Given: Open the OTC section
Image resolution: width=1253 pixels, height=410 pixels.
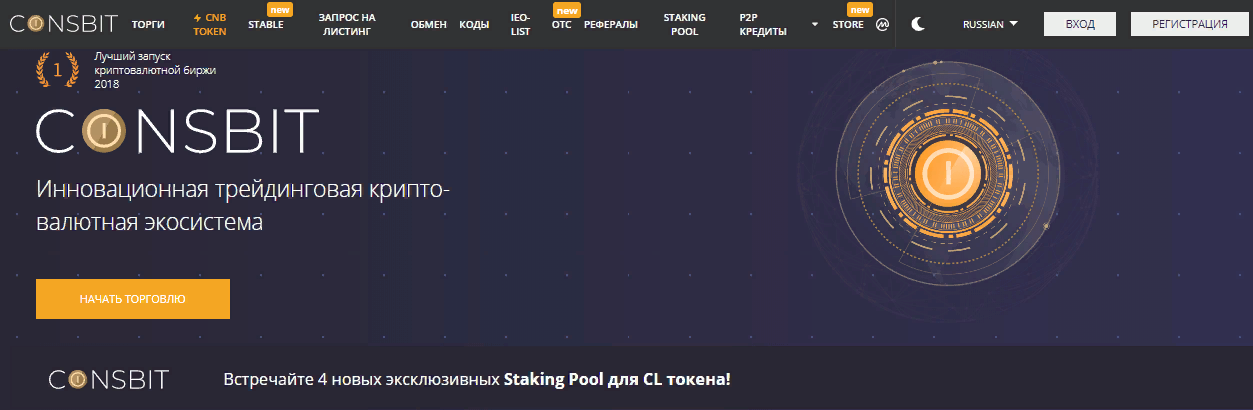Looking at the screenshot, I should click(x=561, y=24).
